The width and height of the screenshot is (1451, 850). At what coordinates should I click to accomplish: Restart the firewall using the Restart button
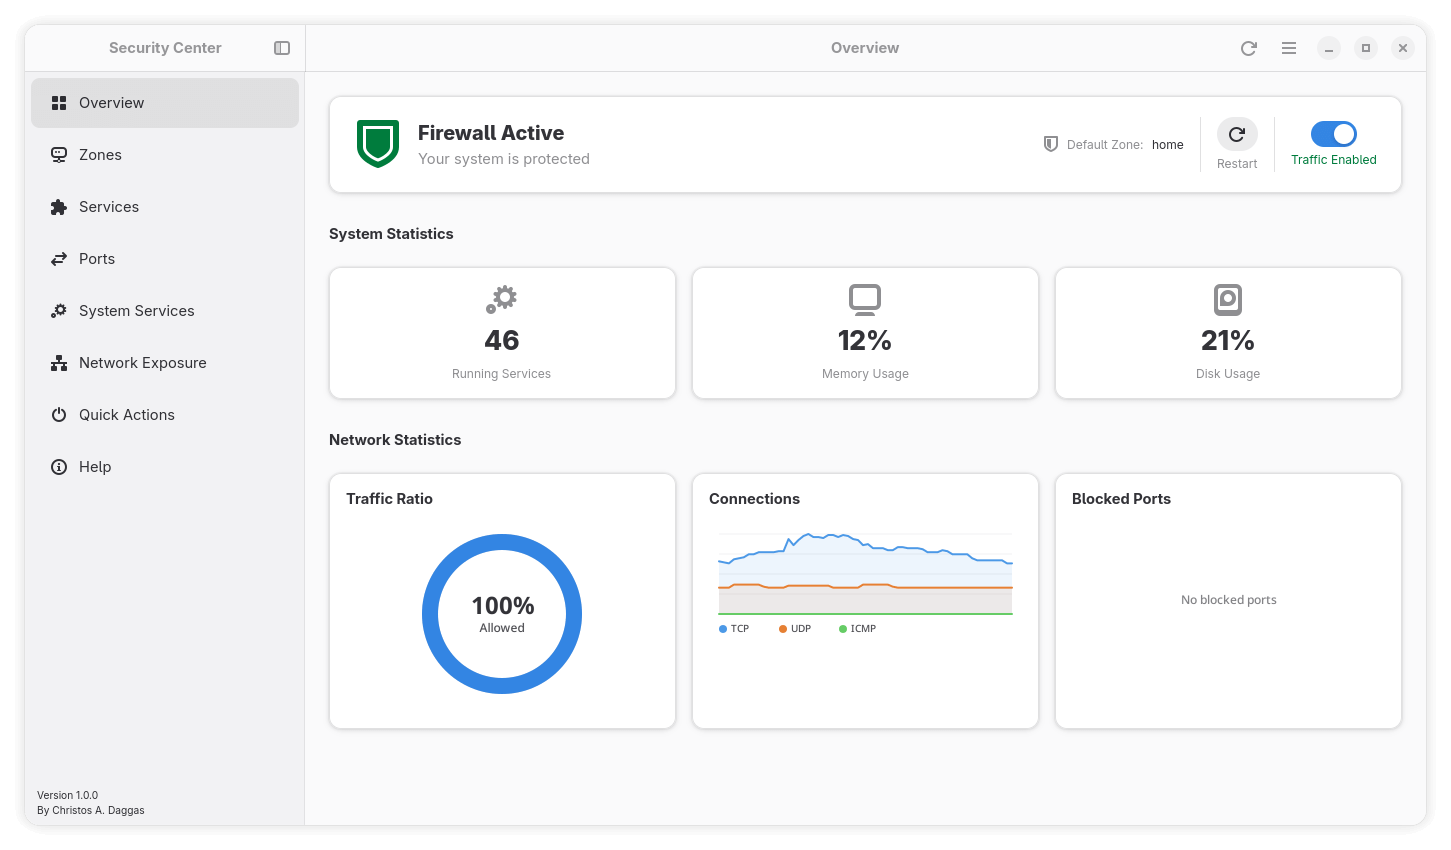1237,135
